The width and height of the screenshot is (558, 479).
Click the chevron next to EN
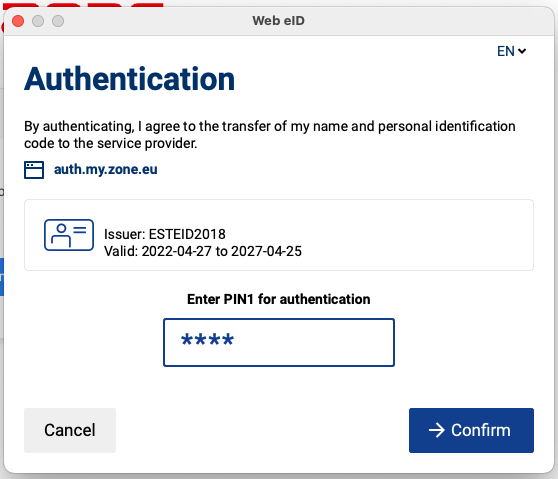coord(522,51)
